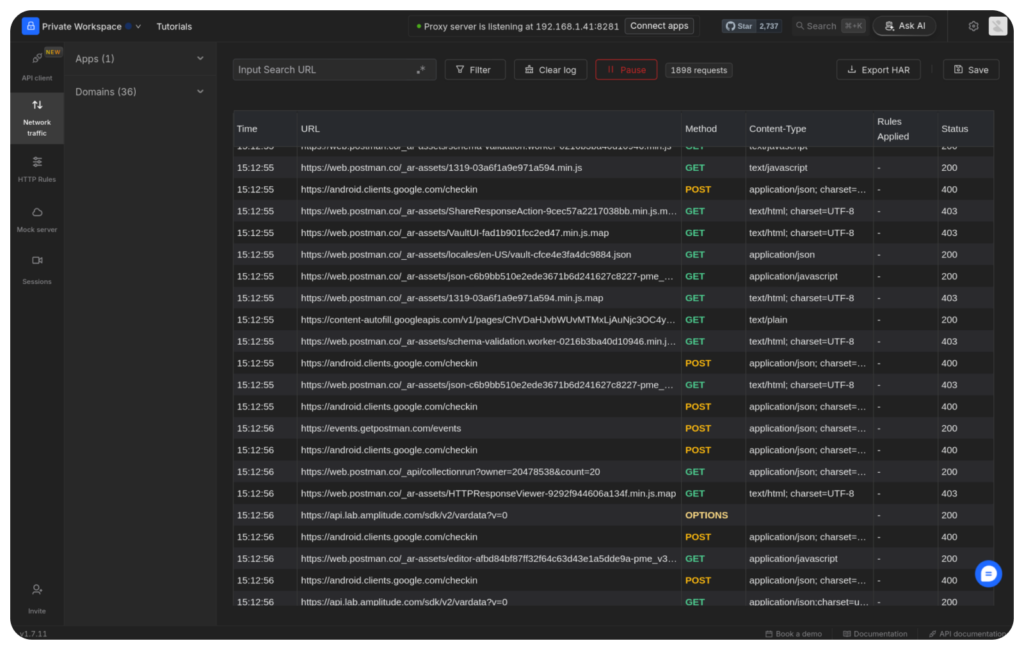Click the Save button

point(971,70)
